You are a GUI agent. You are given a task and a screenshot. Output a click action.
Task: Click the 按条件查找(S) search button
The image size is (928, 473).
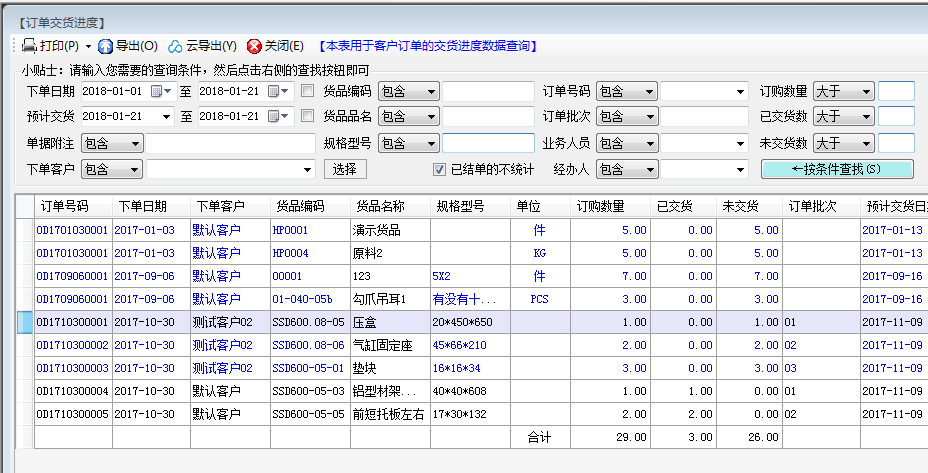point(837,169)
